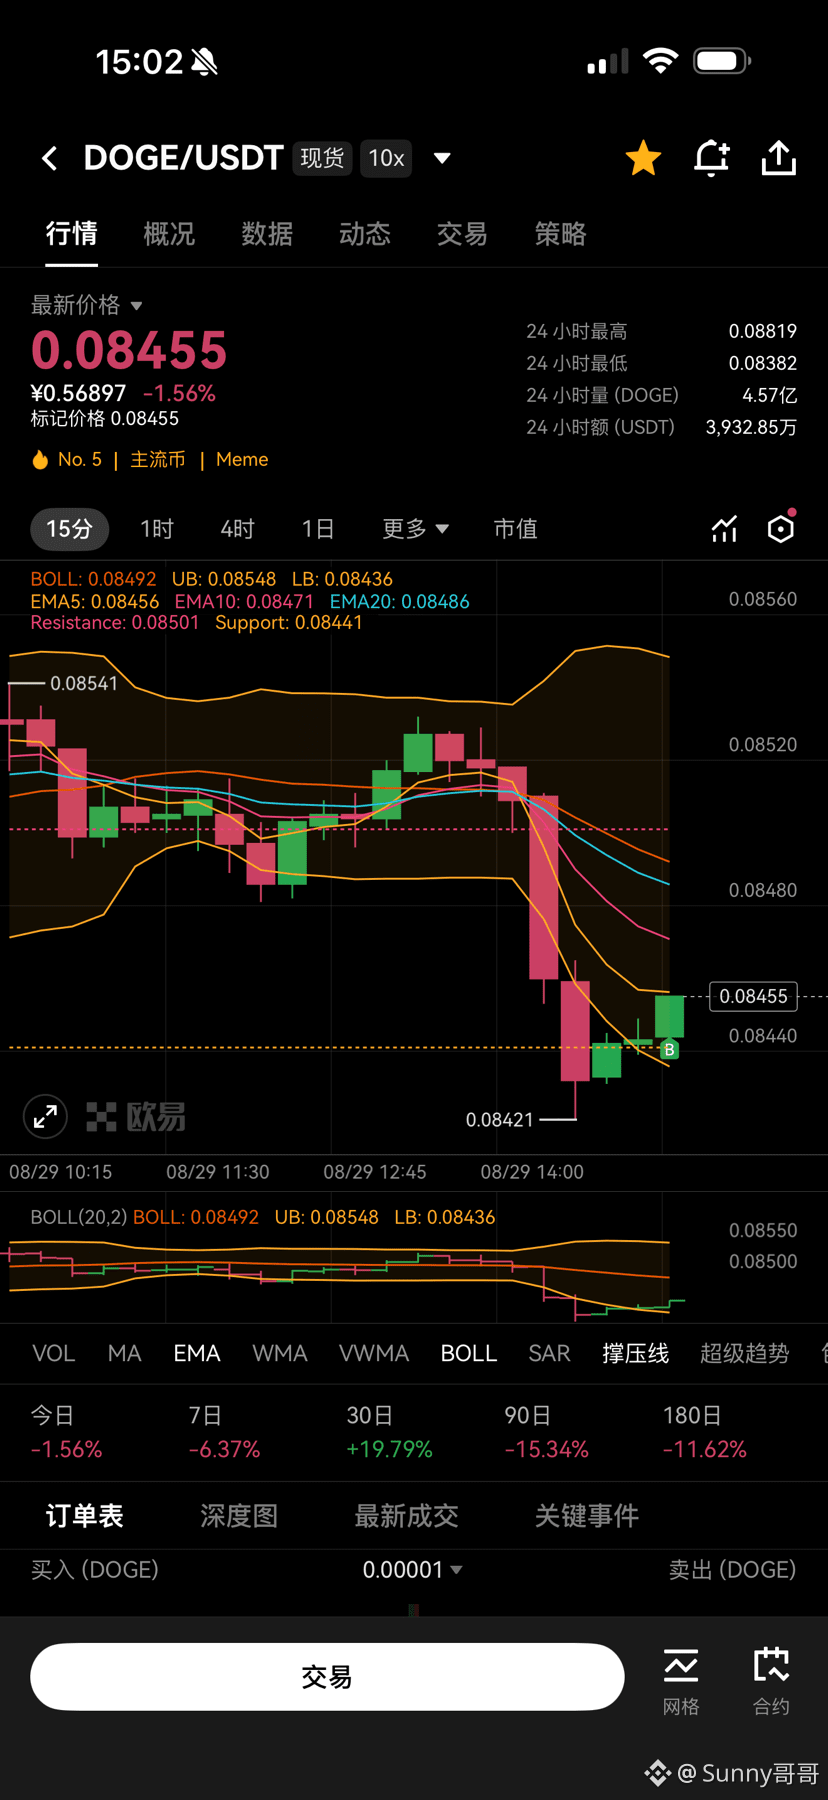Switch to the 数据 tab
The width and height of the screenshot is (828, 1800).
click(x=267, y=234)
